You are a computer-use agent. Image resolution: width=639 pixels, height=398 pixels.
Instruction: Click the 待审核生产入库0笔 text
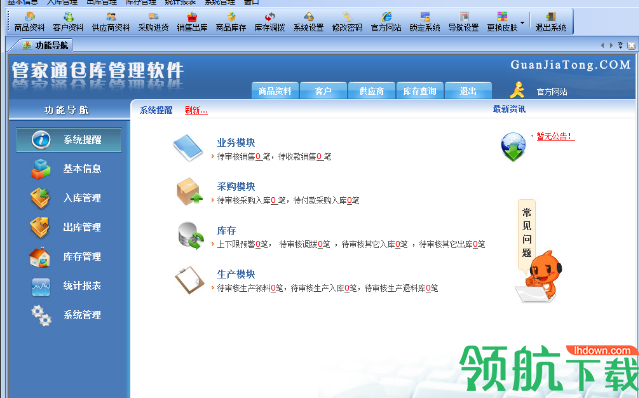click(324, 288)
